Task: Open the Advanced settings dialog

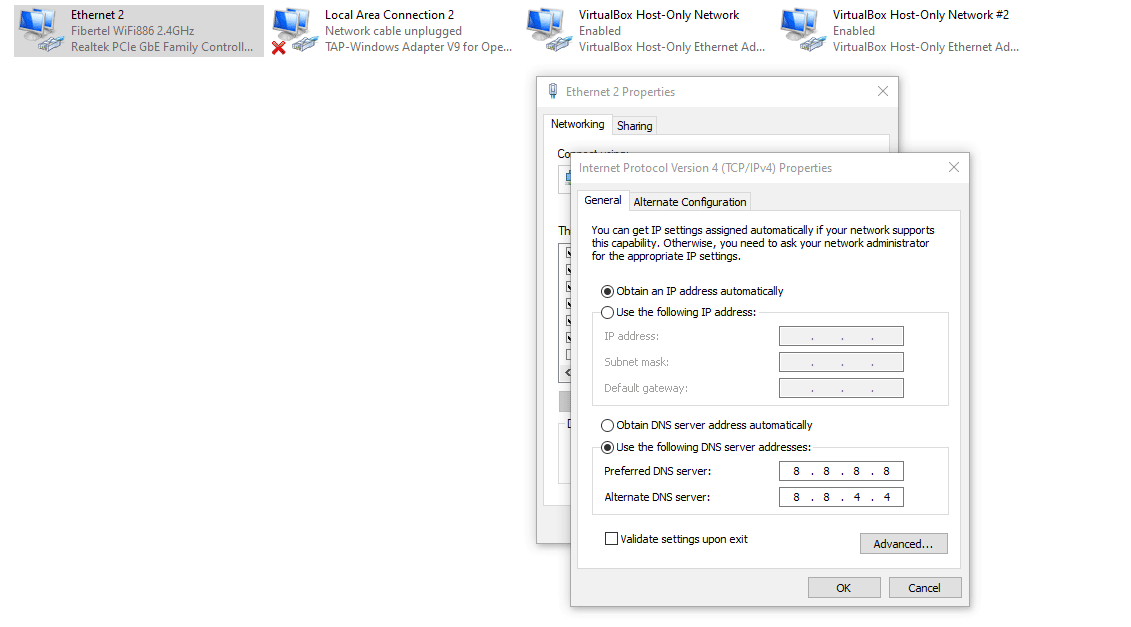Action: coord(903,543)
